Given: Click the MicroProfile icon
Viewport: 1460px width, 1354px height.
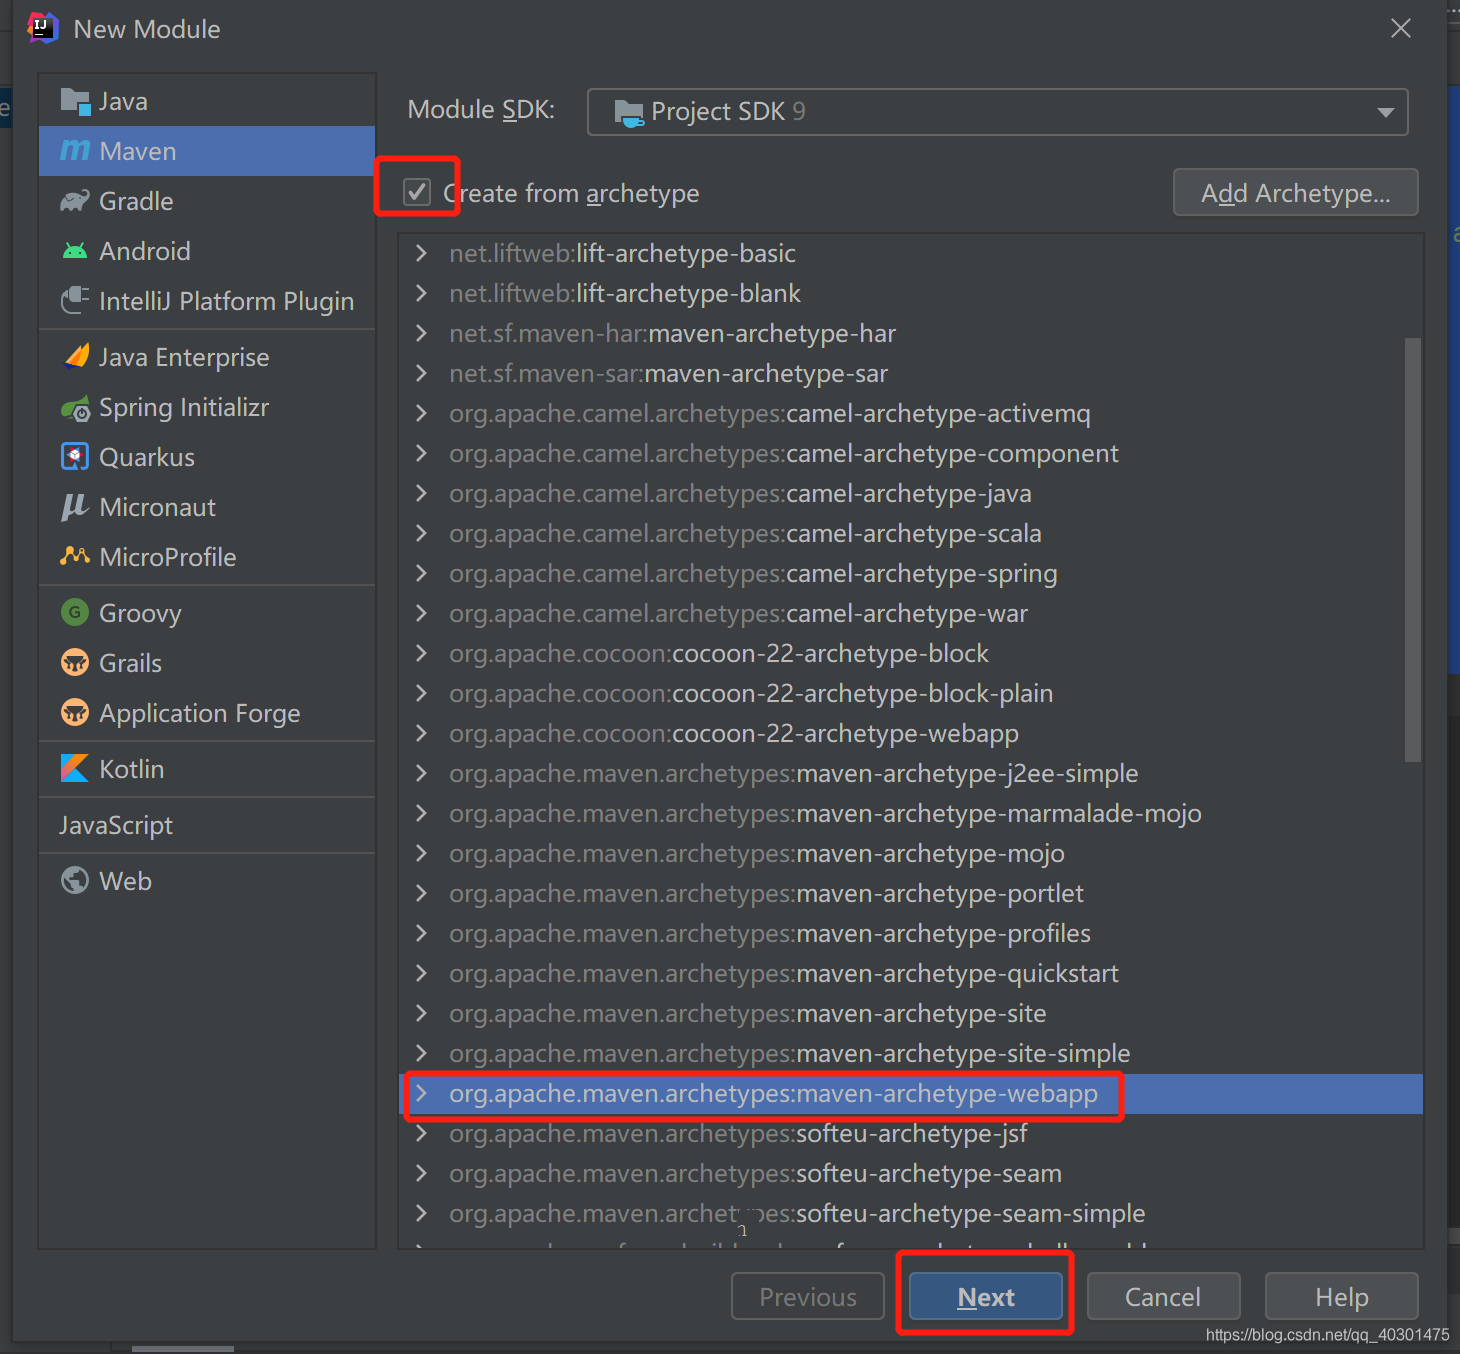Looking at the screenshot, I should (75, 556).
